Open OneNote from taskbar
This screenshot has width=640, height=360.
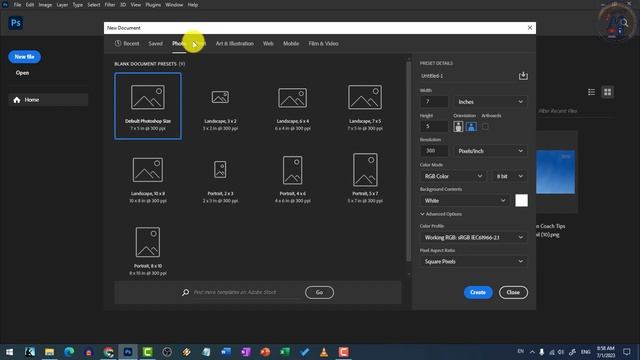(245, 352)
